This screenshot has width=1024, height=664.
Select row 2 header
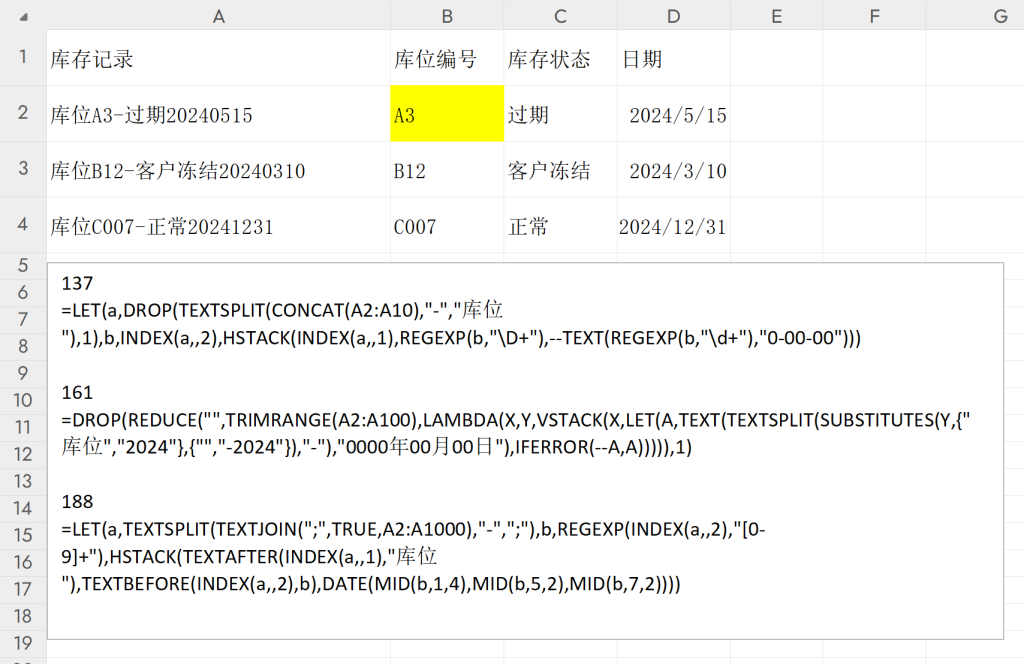[x=23, y=113]
